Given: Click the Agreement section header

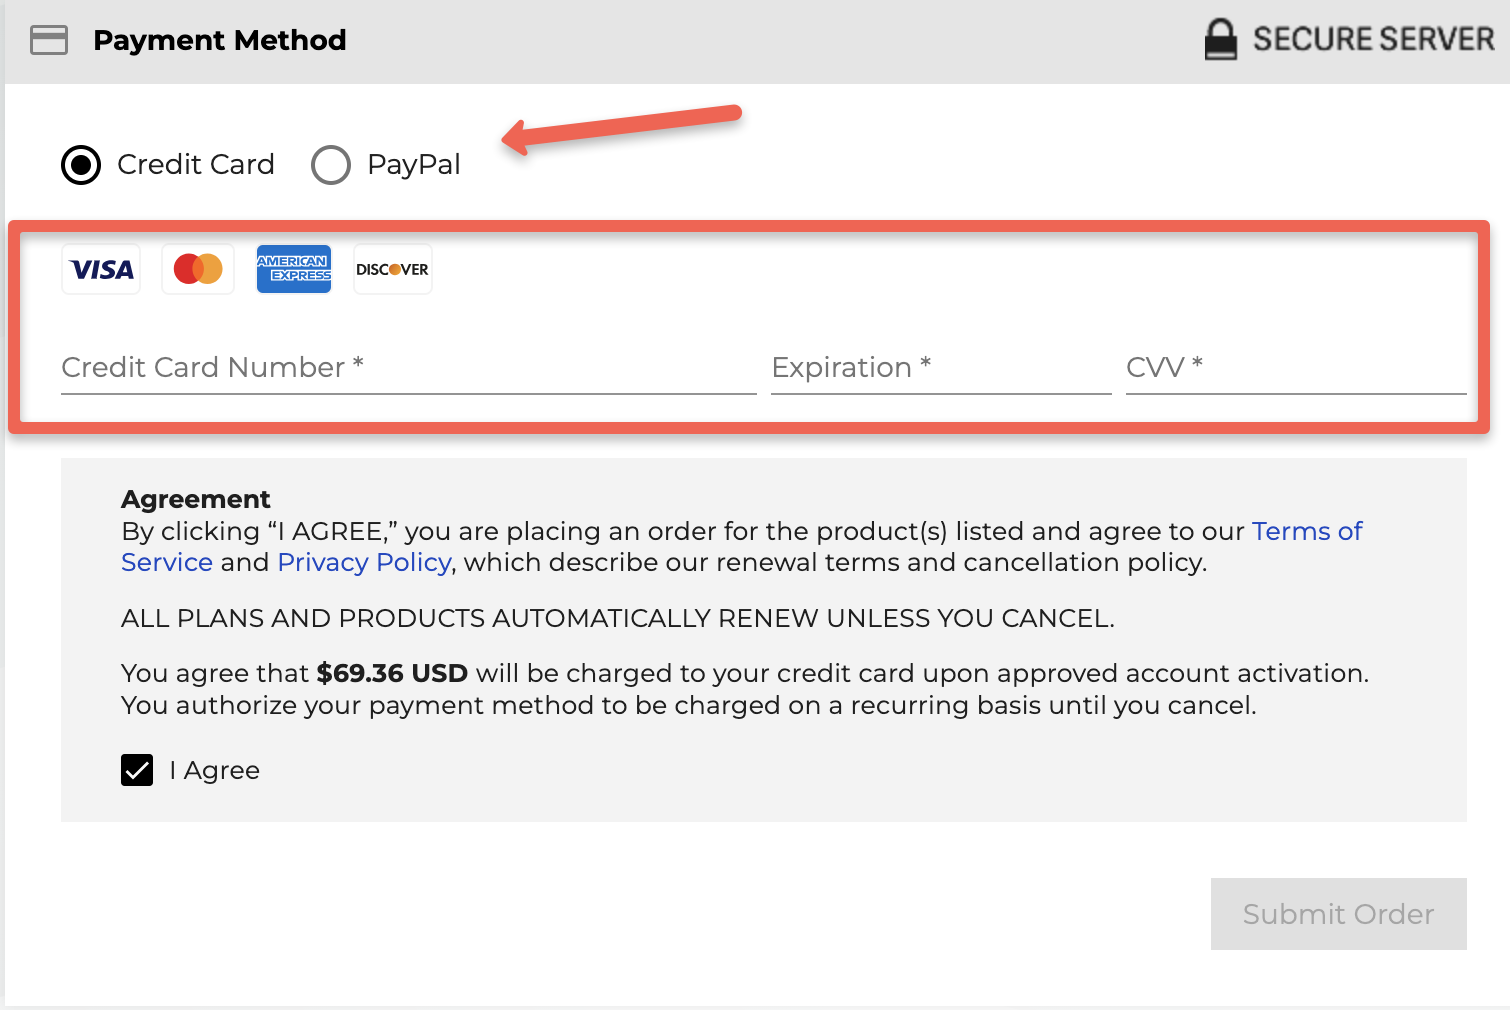Looking at the screenshot, I should [x=195, y=499].
